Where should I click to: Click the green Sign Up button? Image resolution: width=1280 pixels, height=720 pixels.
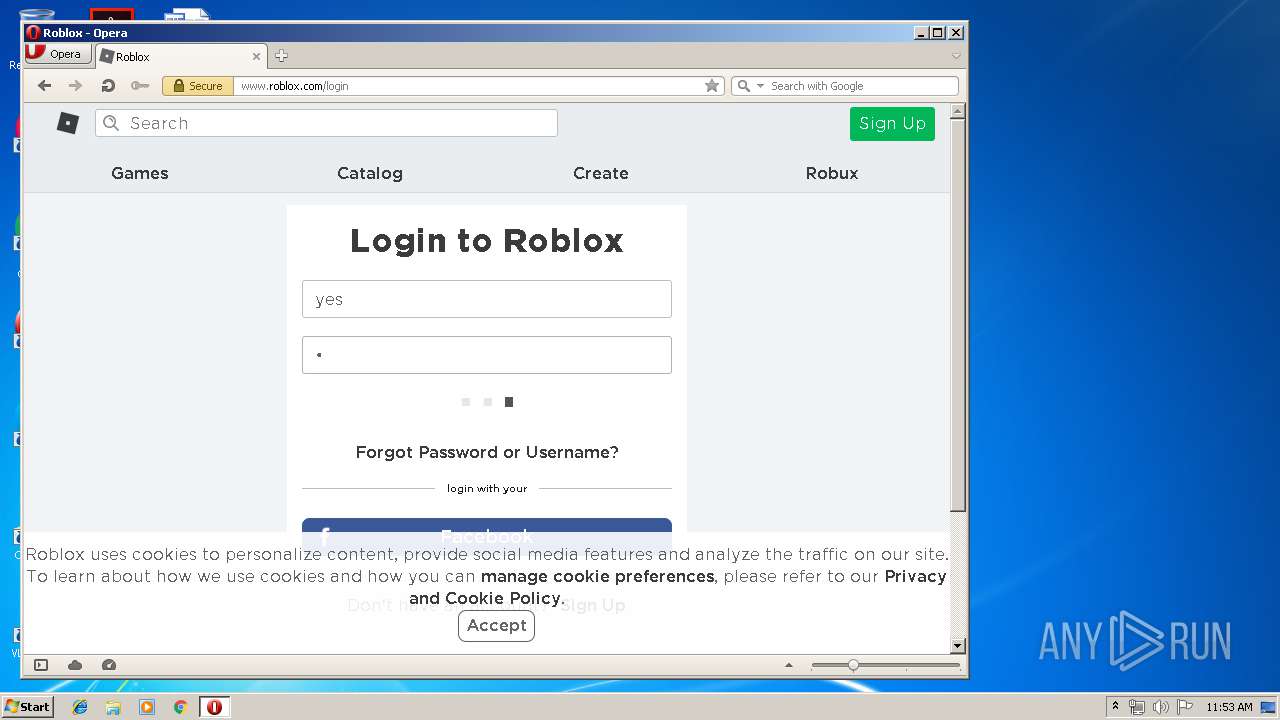[892, 124]
